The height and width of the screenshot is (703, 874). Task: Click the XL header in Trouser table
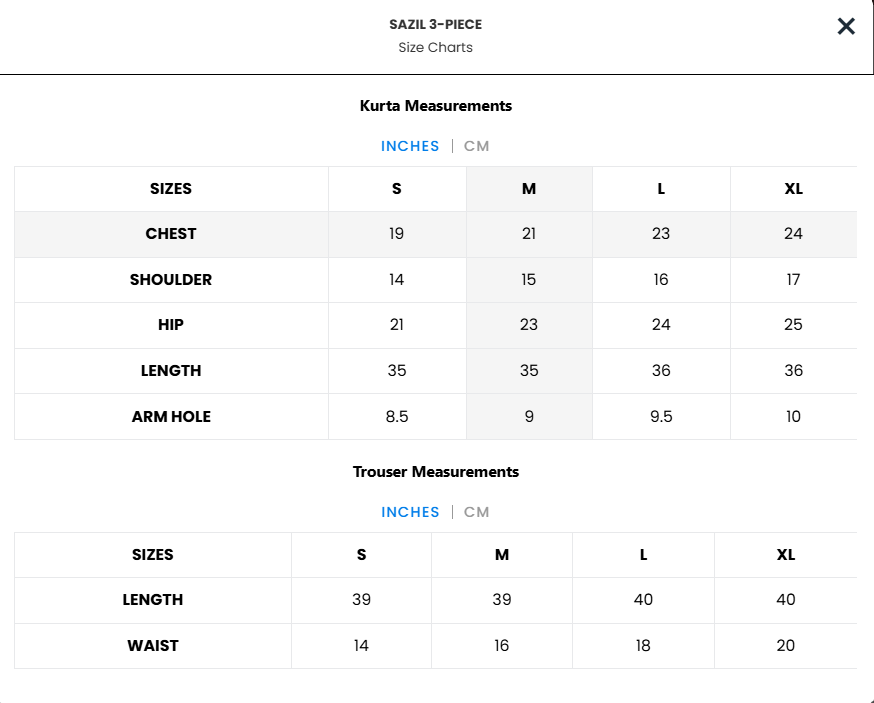pyautogui.click(x=786, y=555)
